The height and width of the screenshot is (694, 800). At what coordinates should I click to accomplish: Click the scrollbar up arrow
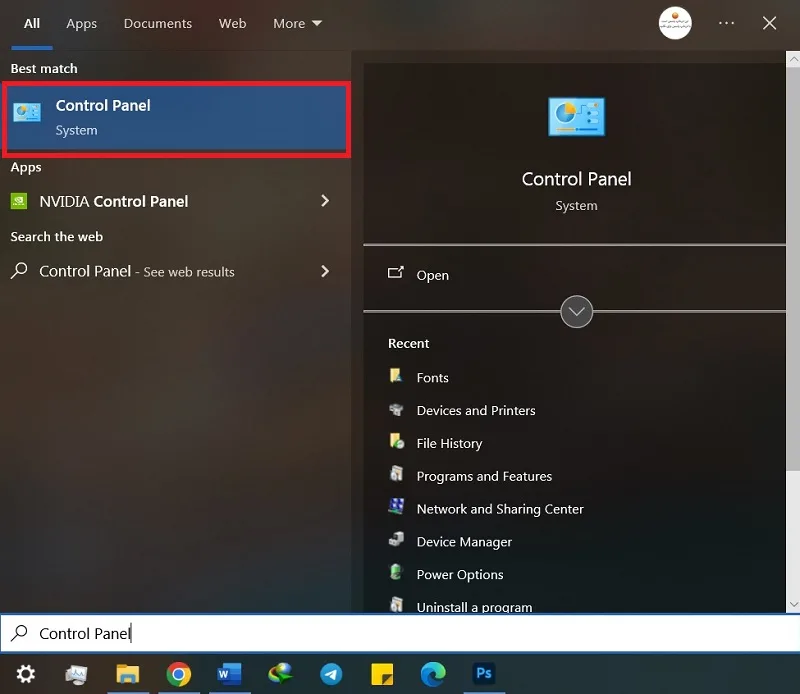click(793, 59)
